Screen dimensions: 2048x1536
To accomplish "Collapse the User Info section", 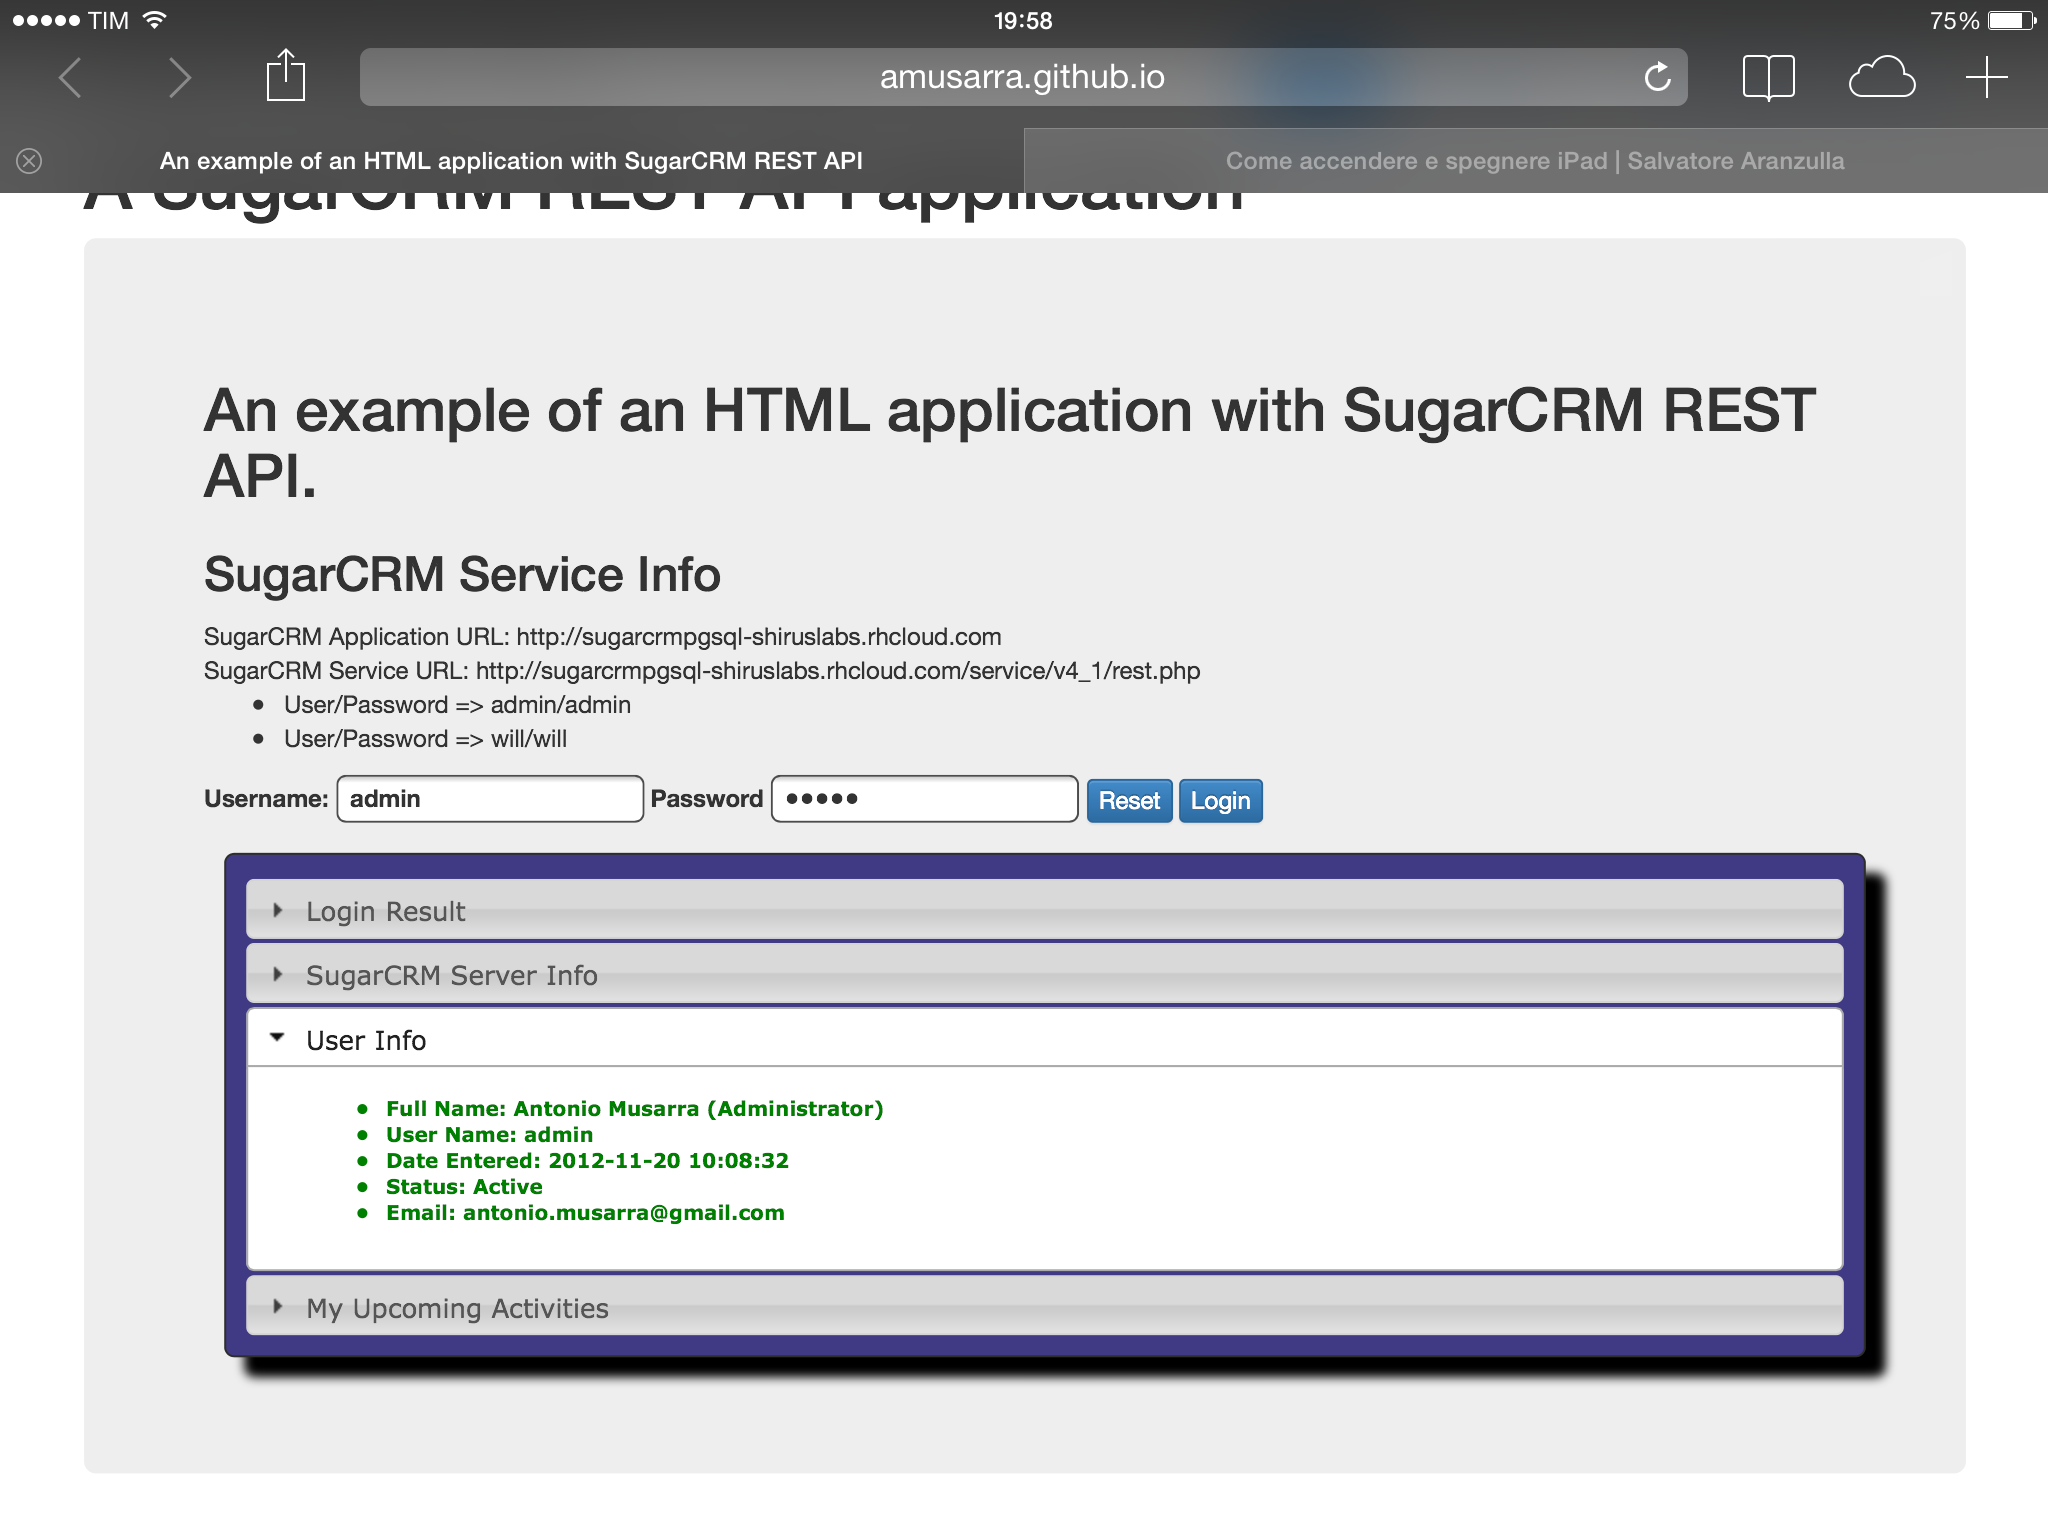I will pos(1044,1039).
